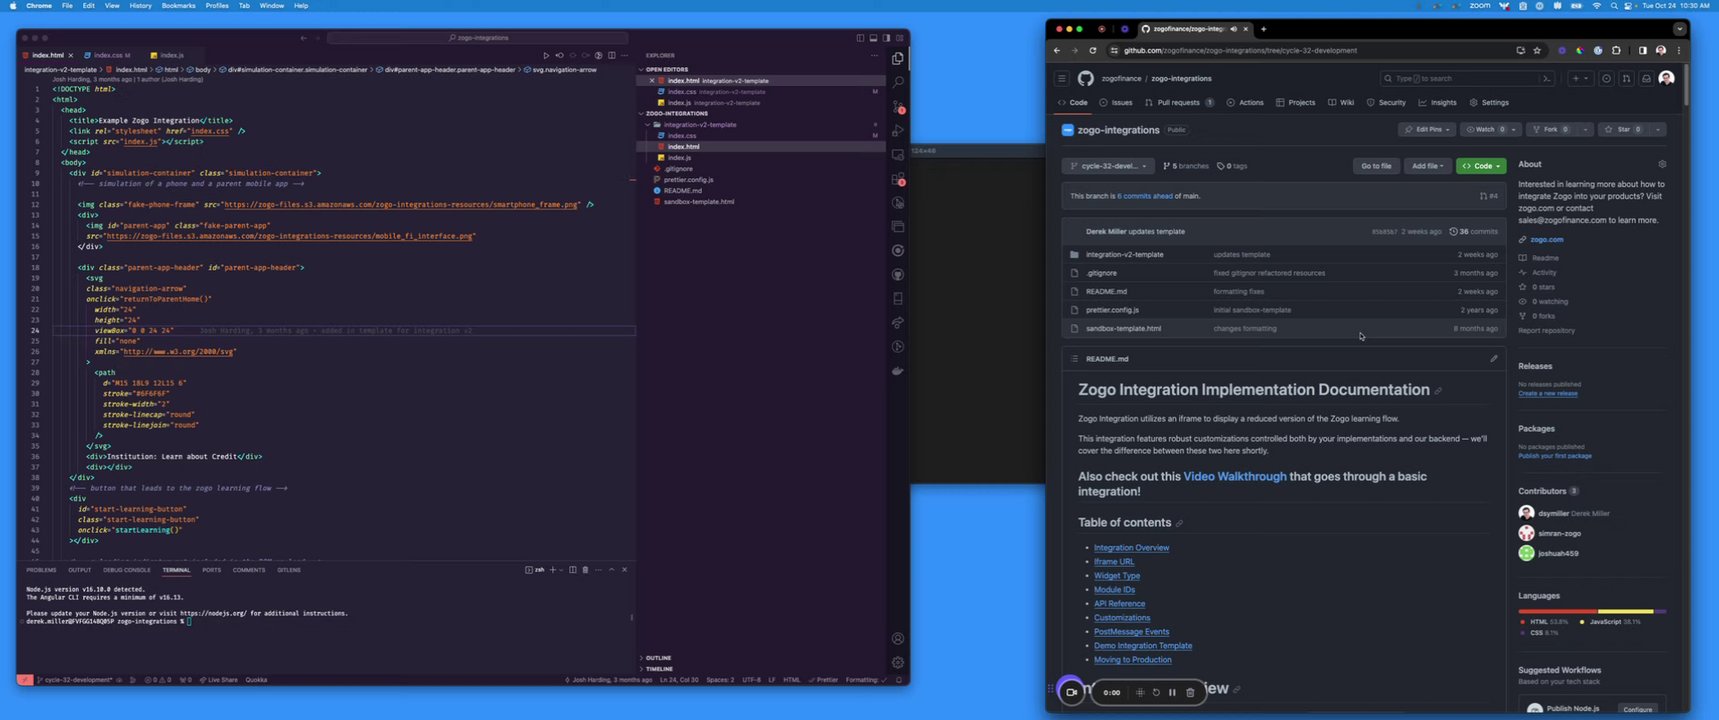Open the Add file dropdown

point(1427,166)
